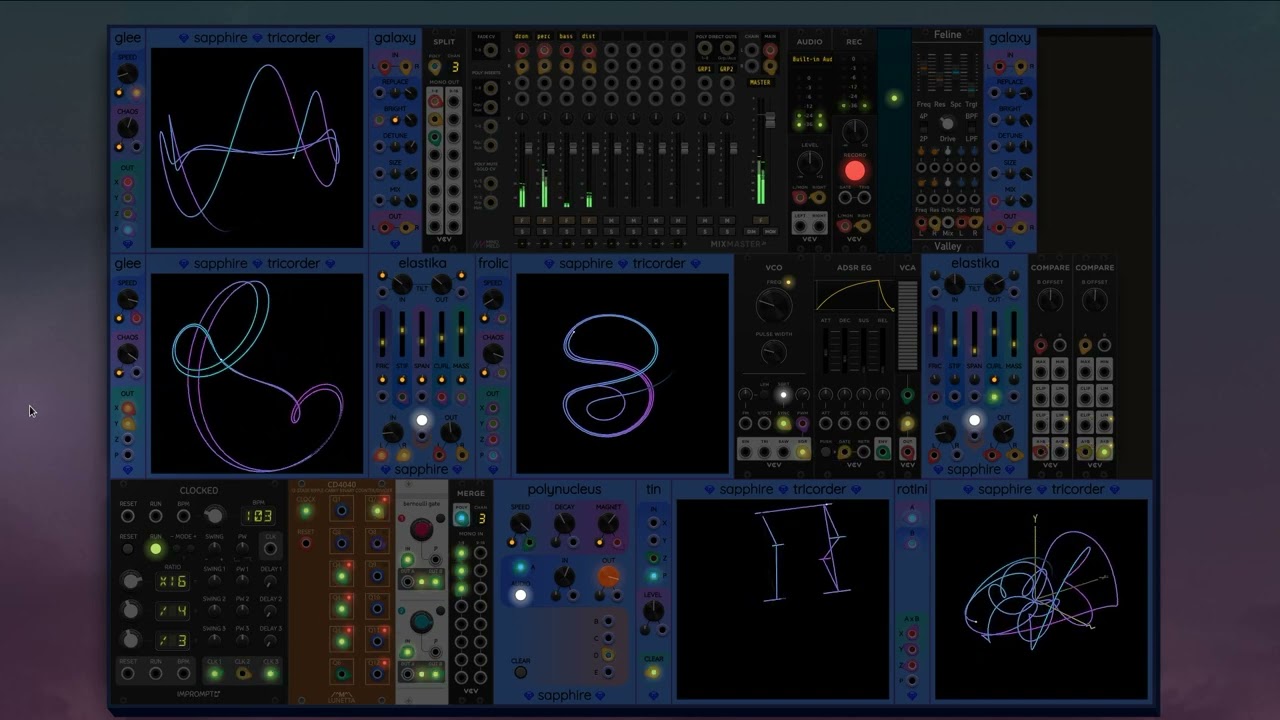This screenshot has width=1280, height=720.
Task: Toggle solo on MixMaster perc track
Action: [544, 231]
